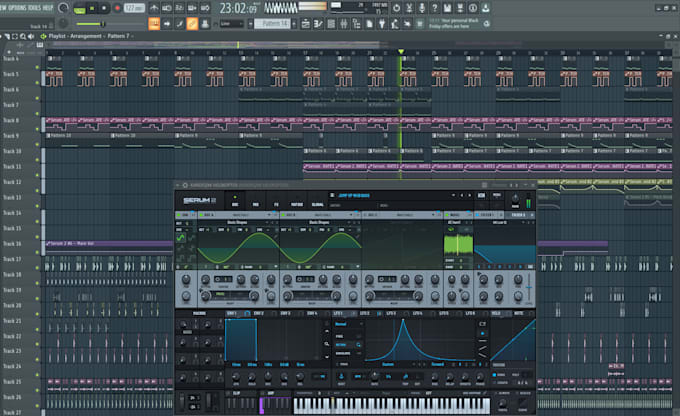This screenshot has height=416, width=680.
Task: Click the tempo 122 display
Action: point(134,8)
